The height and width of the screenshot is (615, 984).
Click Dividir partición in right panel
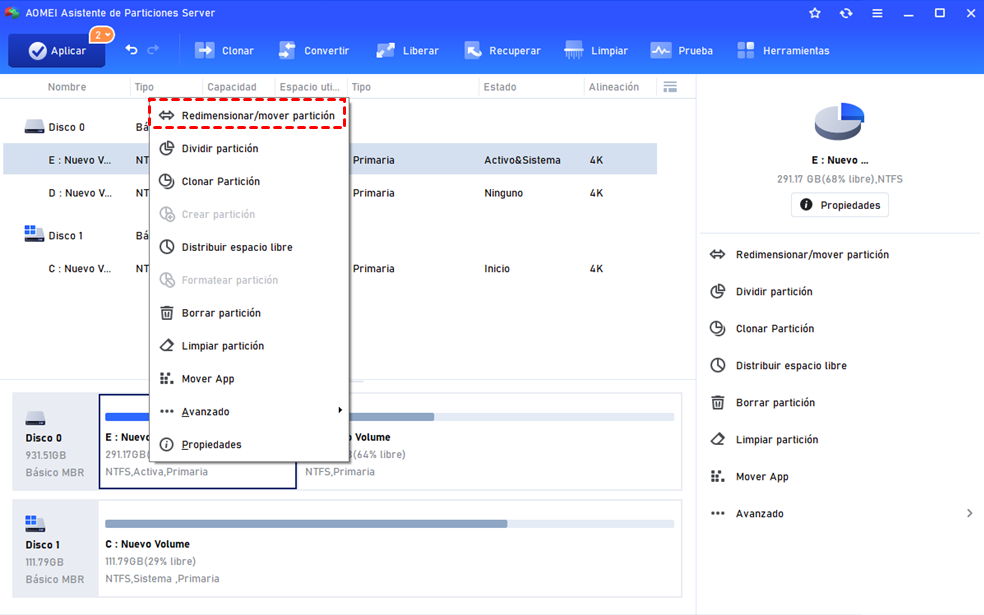point(774,292)
